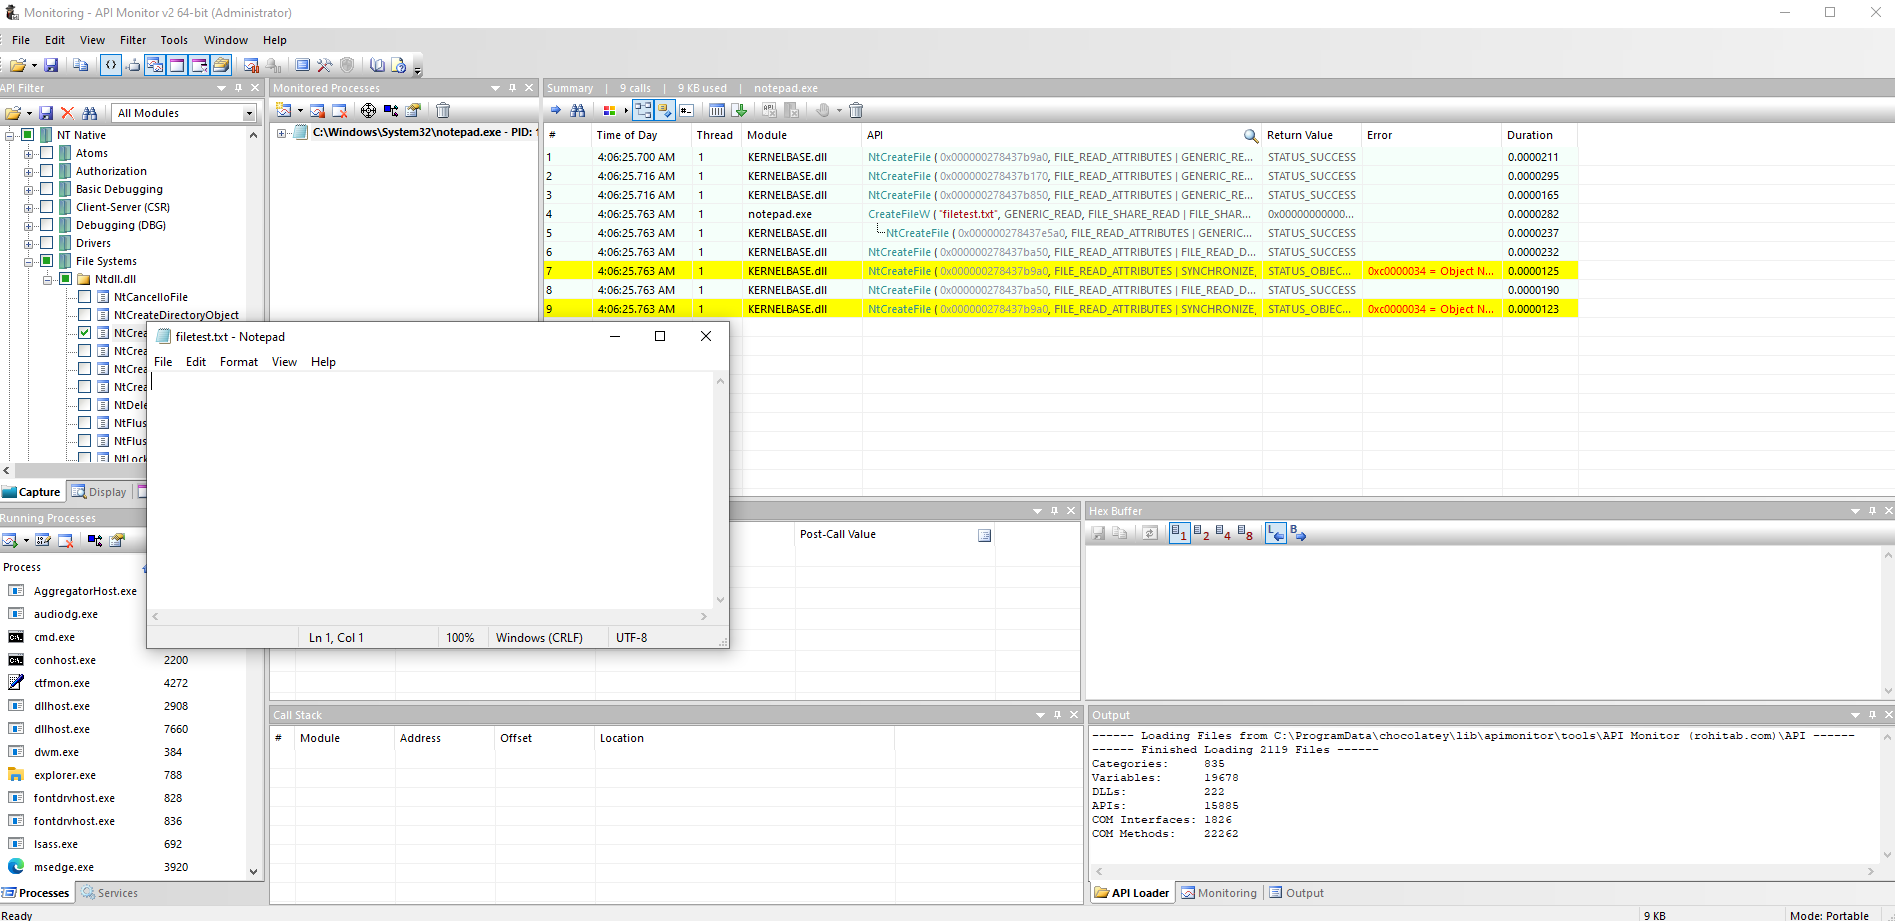Collapse the NT Native tree node
The width and height of the screenshot is (1895, 921).
(x=10, y=135)
